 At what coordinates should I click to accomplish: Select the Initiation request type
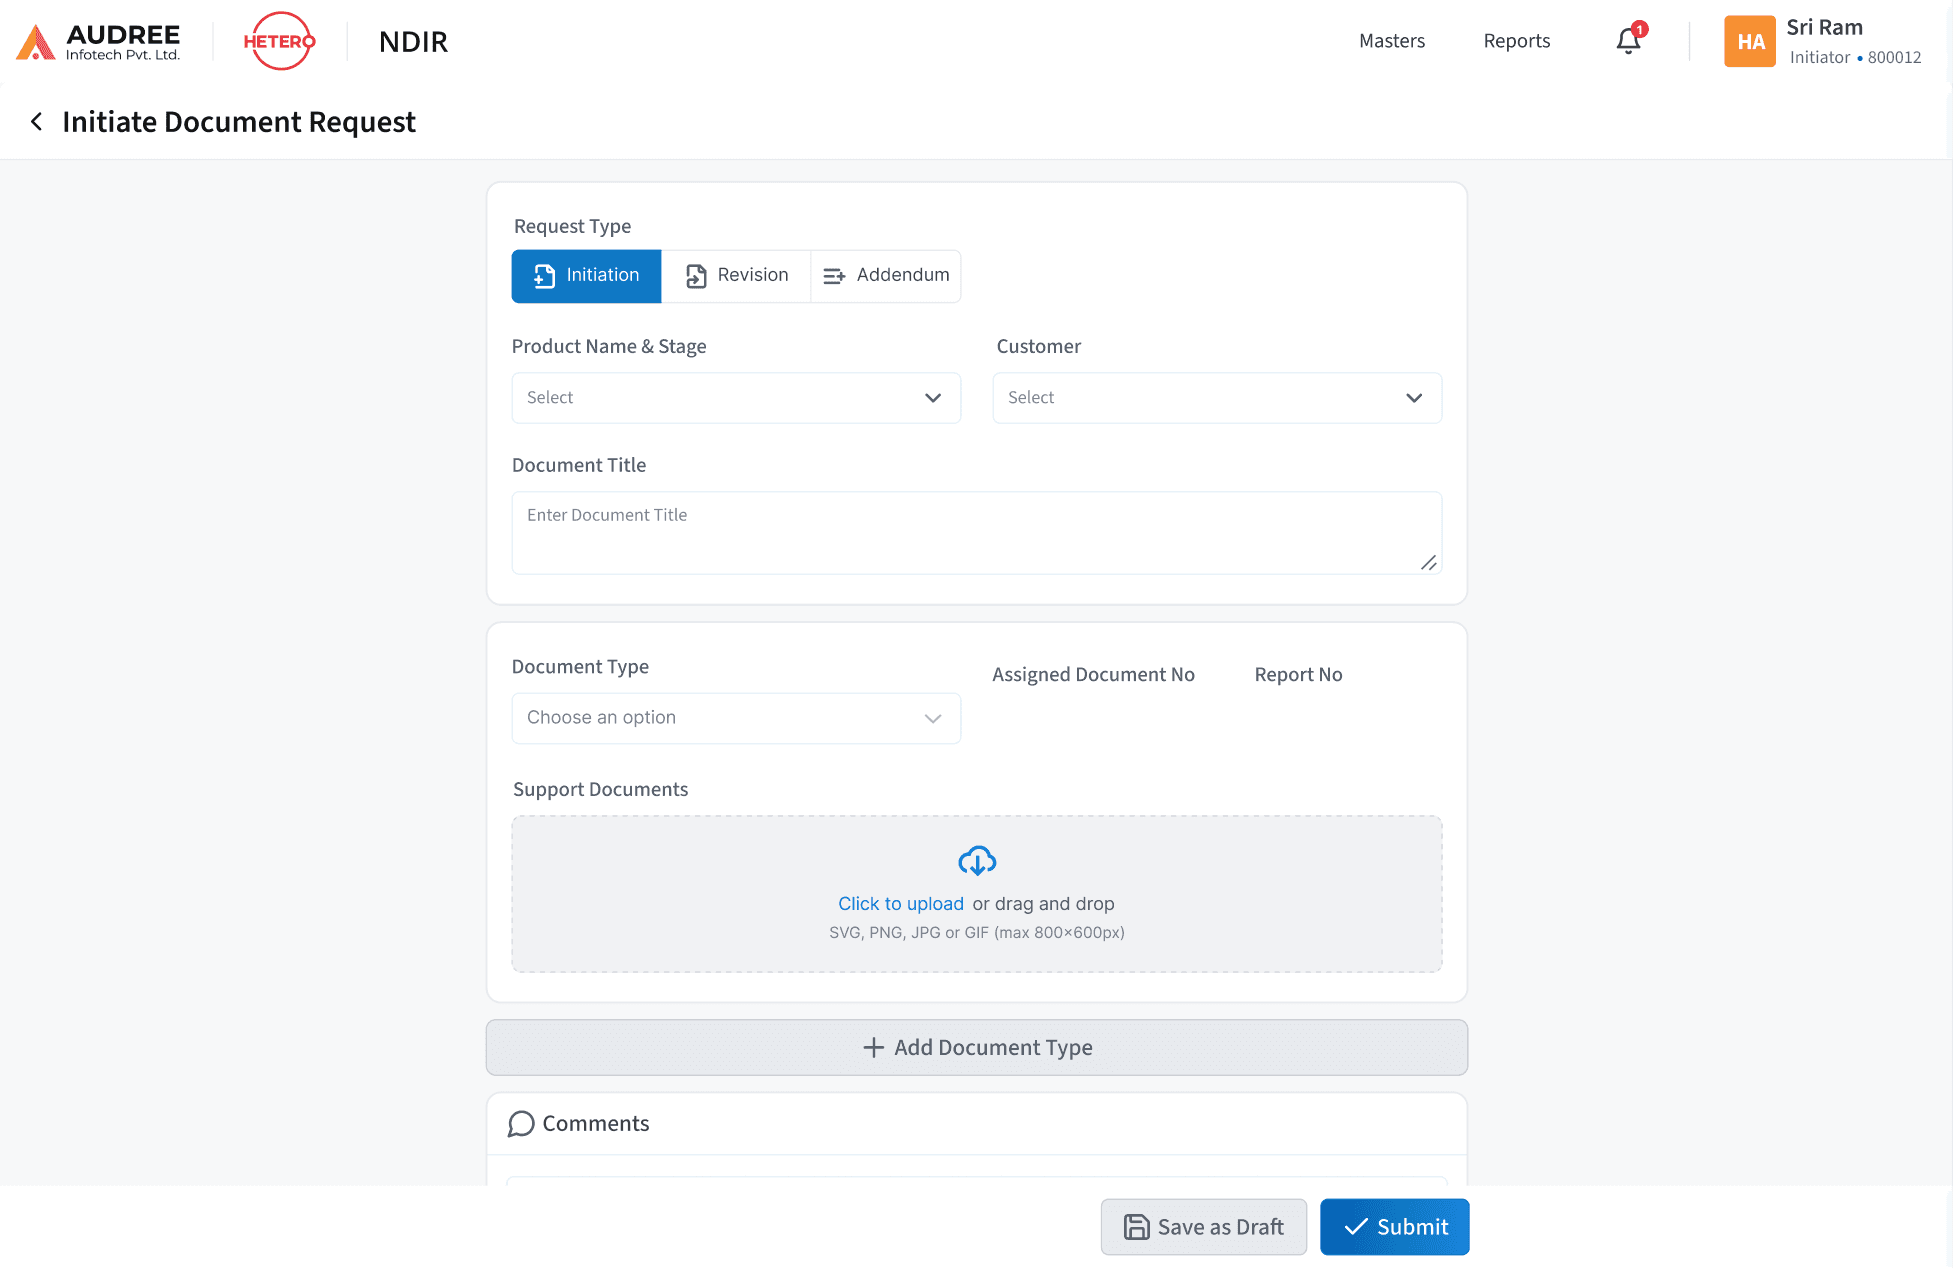tap(586, 275)
